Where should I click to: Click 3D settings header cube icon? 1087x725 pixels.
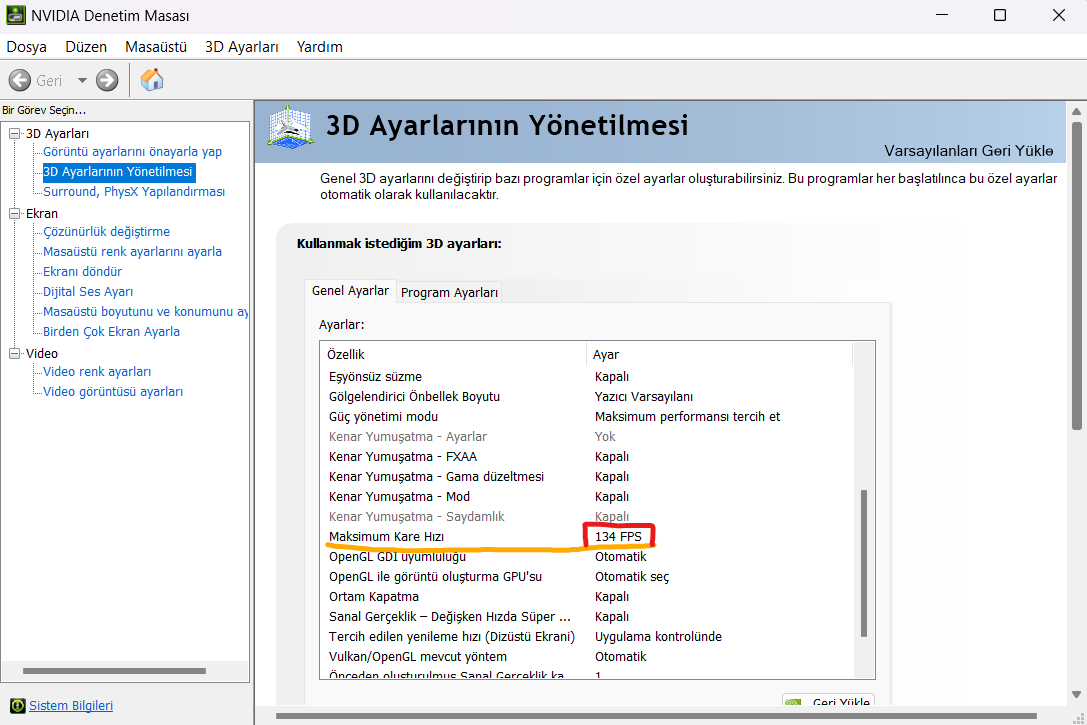click(x=290, y=127)
